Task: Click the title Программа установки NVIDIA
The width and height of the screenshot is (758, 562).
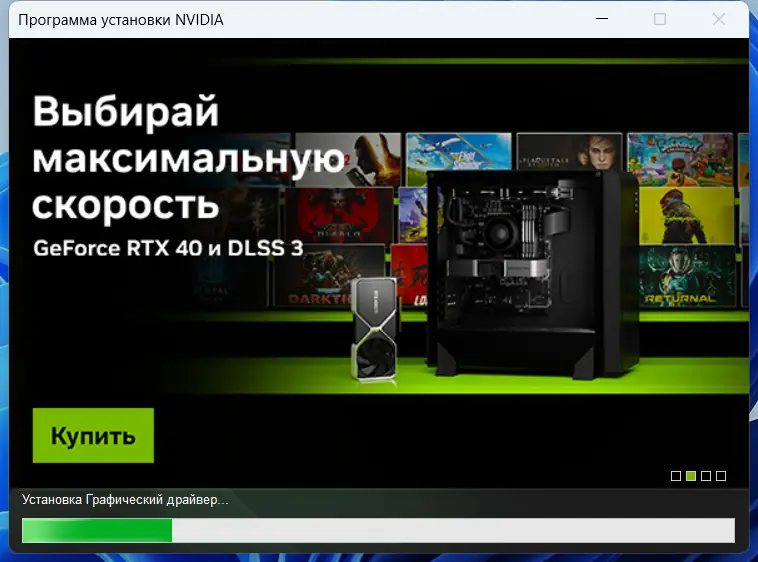Action: coord(121,20)
